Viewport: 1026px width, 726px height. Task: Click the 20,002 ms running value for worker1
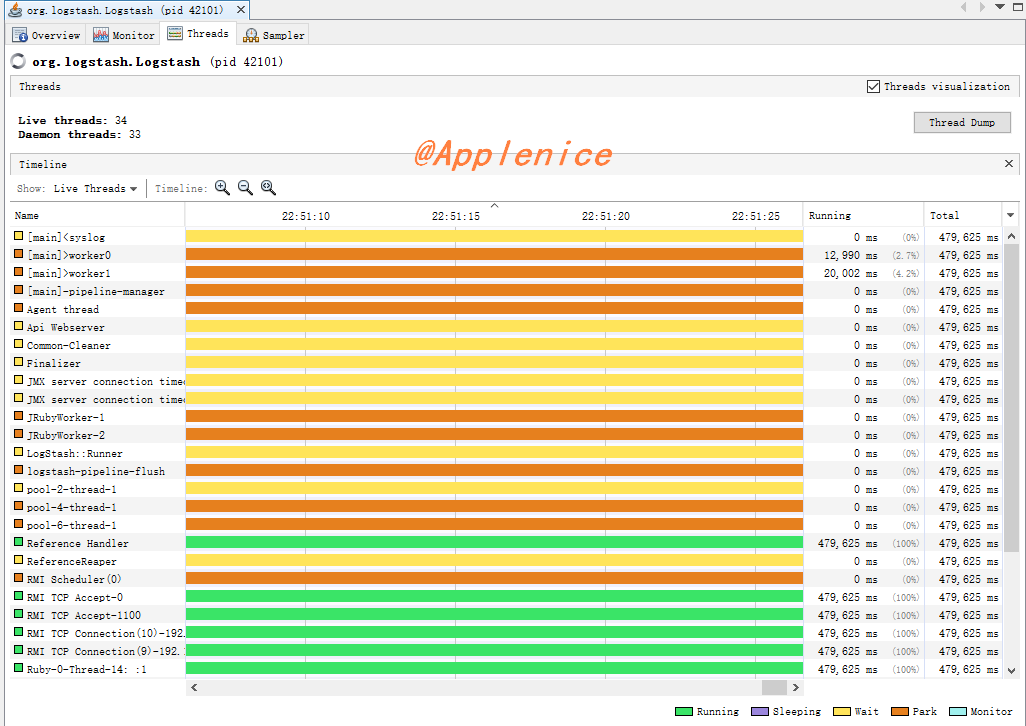point(851,273)
